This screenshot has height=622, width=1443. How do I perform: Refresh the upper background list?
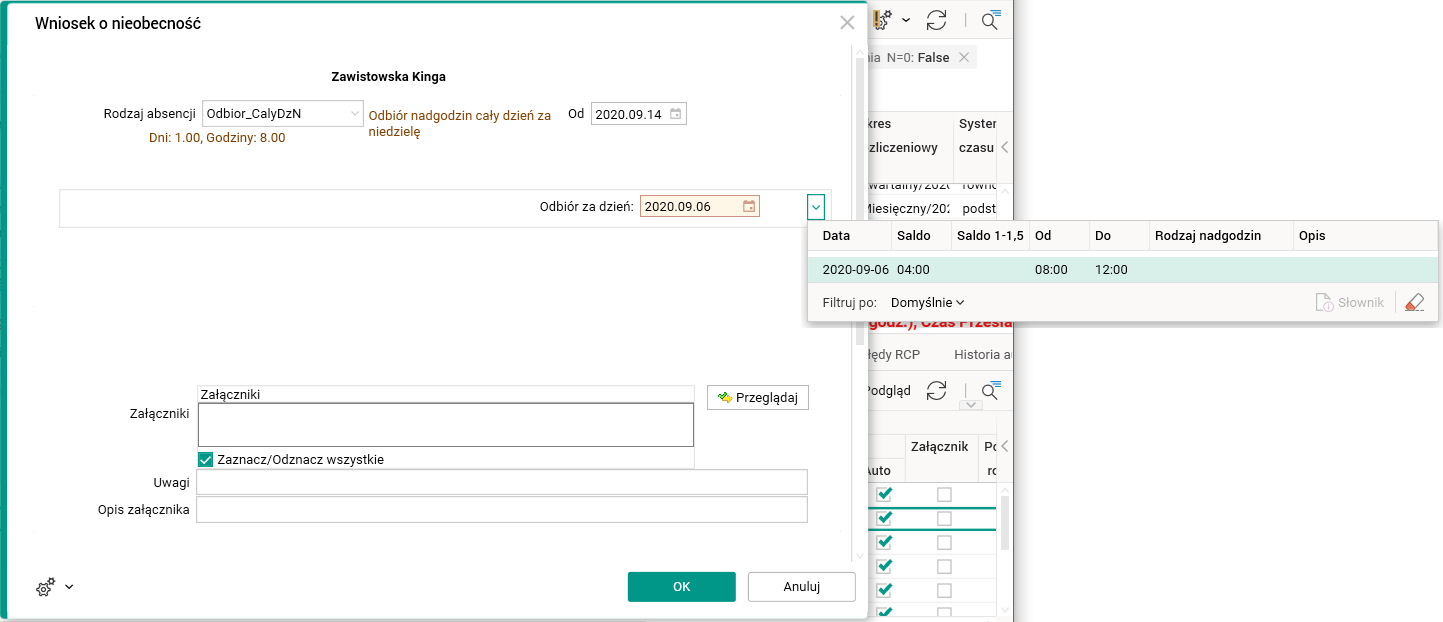pos(937,20)
